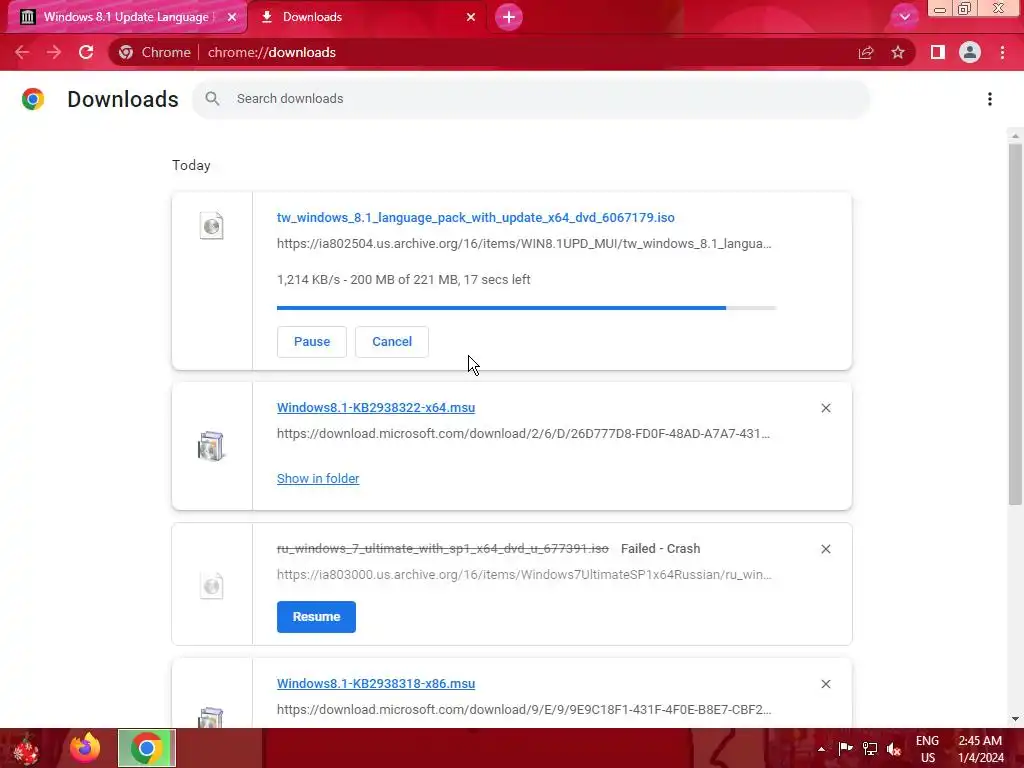Open a new tab with plus button

coord(509,17)
